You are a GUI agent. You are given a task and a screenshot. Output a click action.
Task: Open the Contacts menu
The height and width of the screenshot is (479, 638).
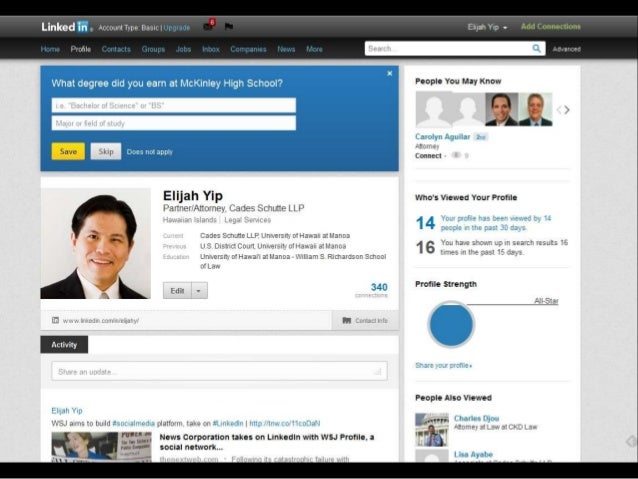[x=116, y=49]
